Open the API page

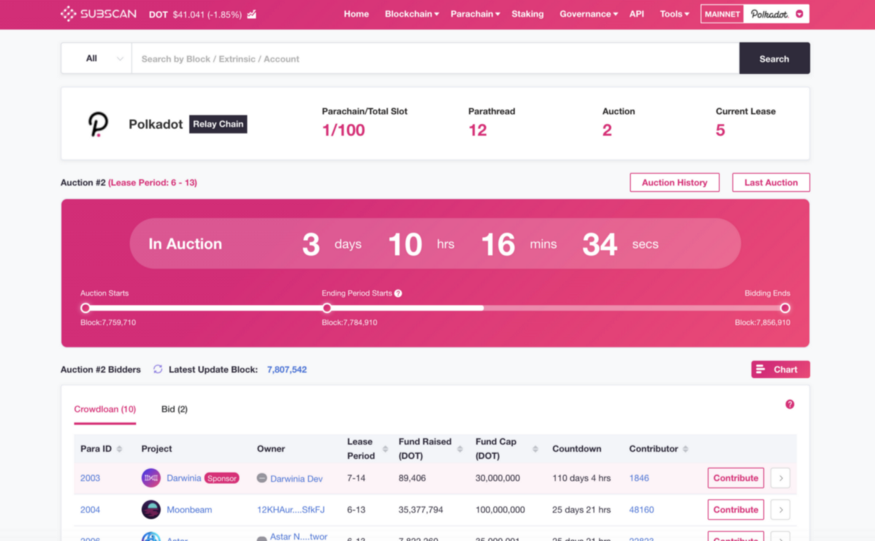tap(637, 14)
